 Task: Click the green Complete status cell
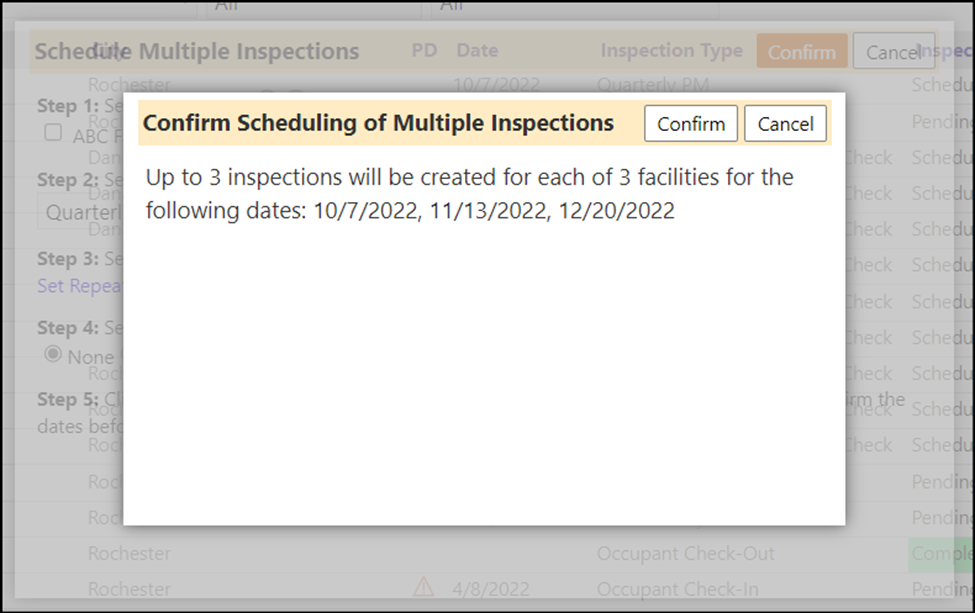tap(941, 553)
